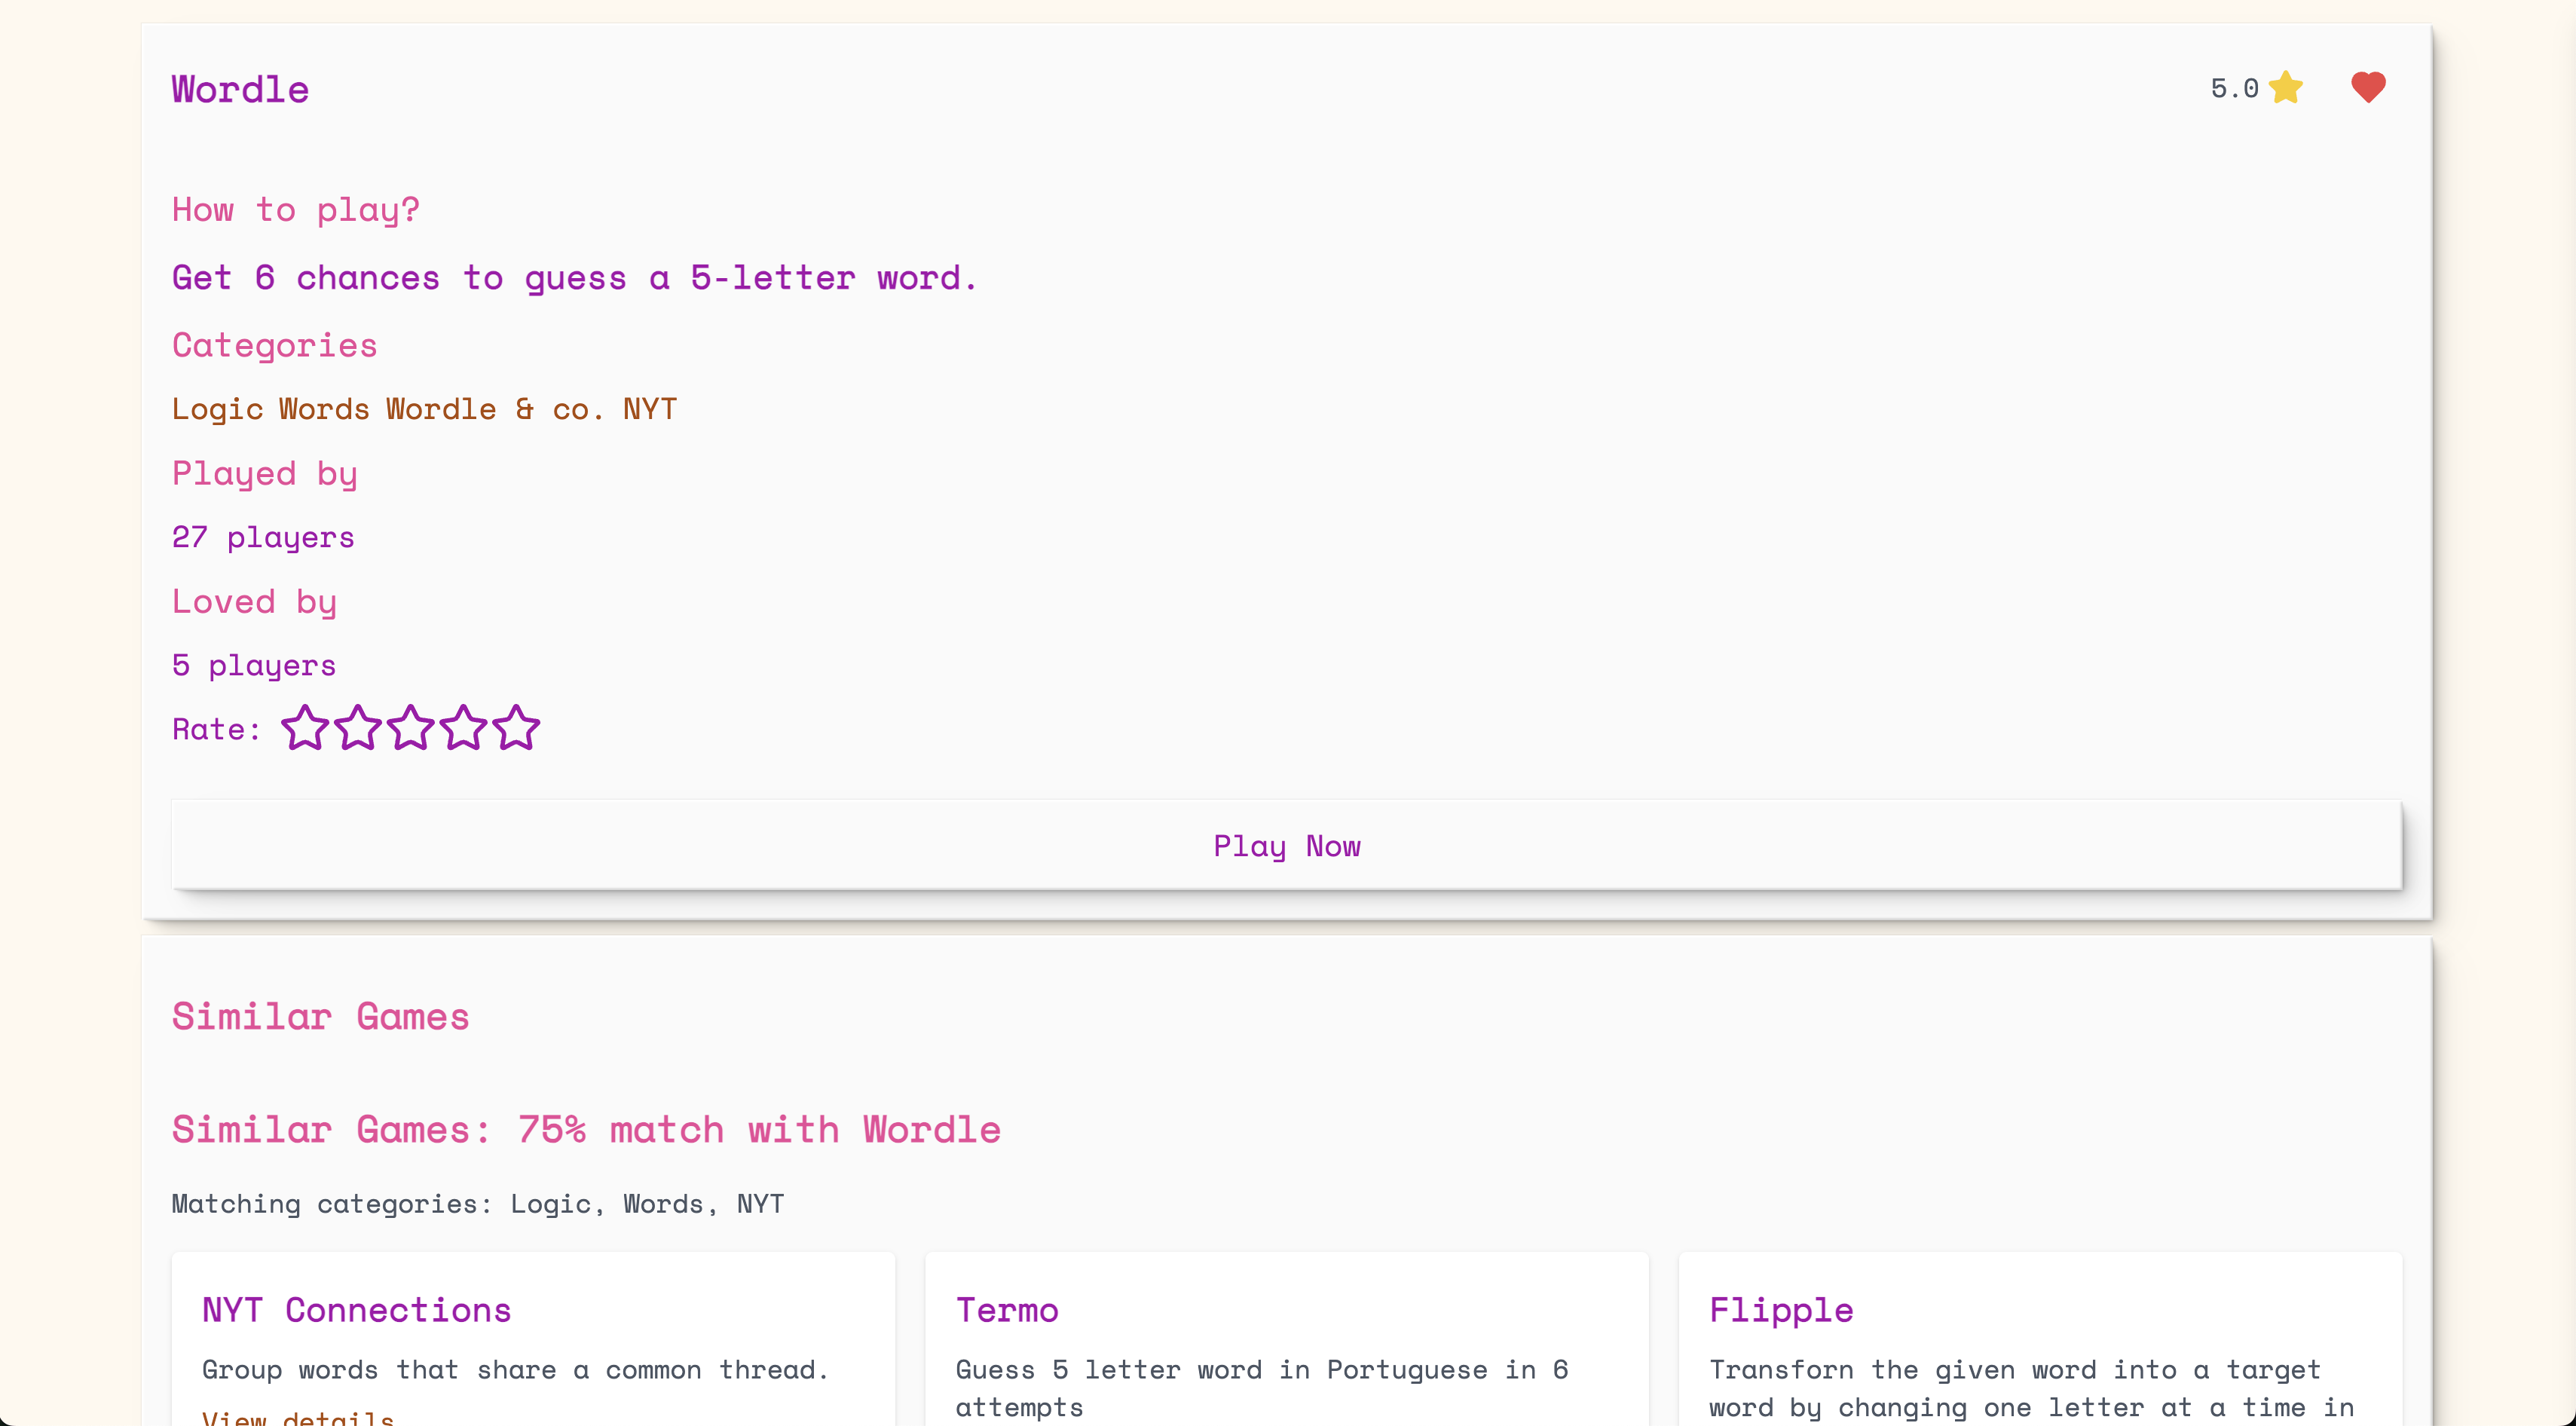The height and width of the screenshot is (1426, 2576).
Task: Click 'Get 6 chances to guess' description
Action: pyautogui.click(x=574, y=278)
